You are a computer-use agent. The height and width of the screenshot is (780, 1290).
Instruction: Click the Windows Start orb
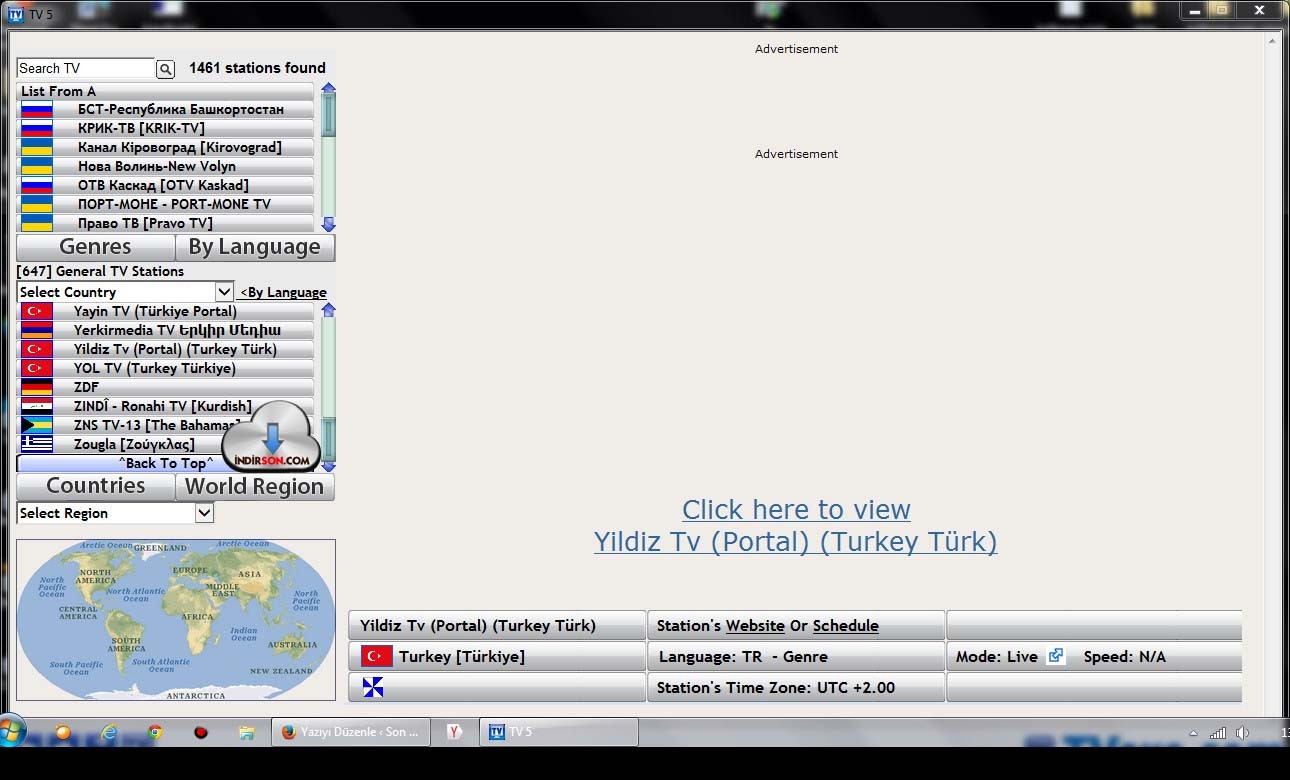pos(10,731)
